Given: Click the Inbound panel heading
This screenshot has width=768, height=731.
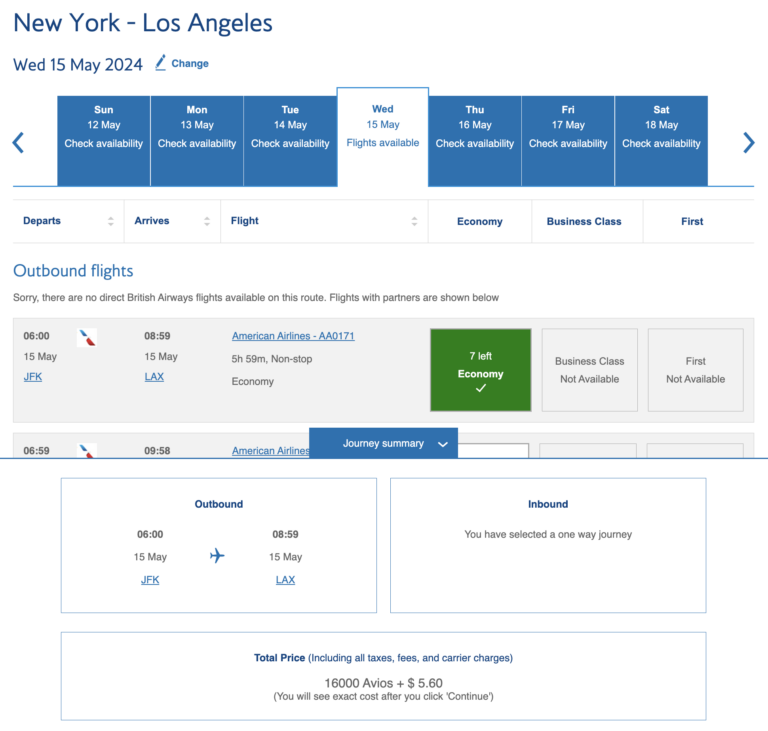Looking at the screenshot, I should [548, 504].
